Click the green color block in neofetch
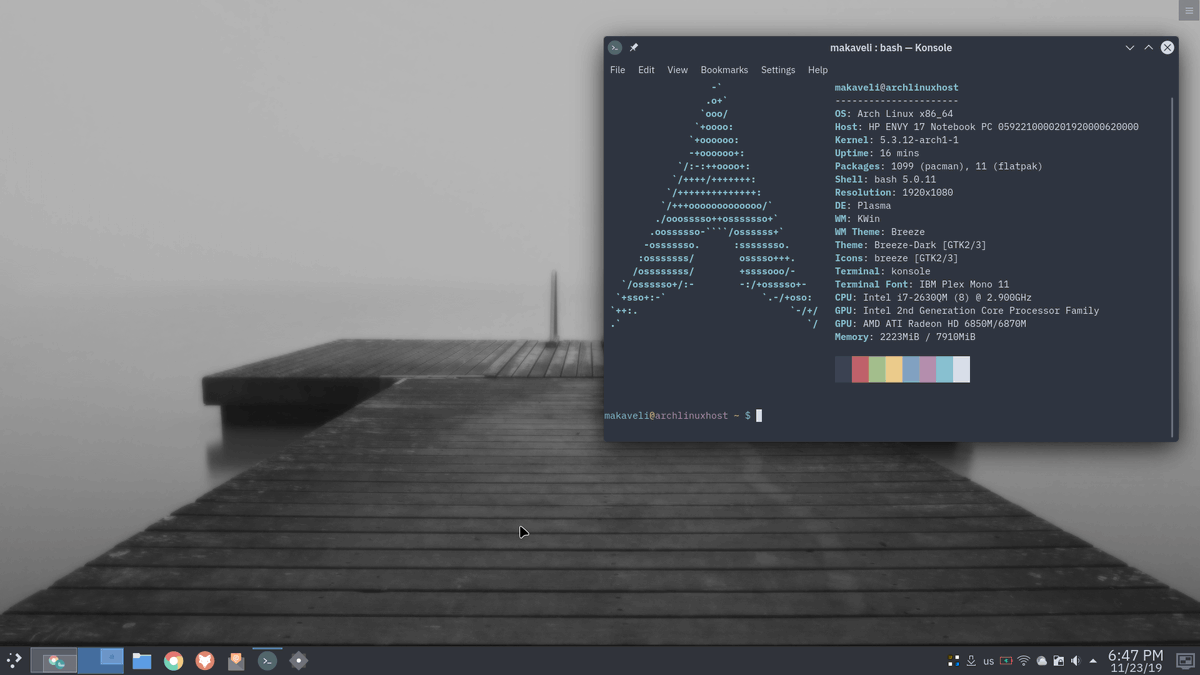The height and width of the screenshot is (675, 1200). (877, 369)
